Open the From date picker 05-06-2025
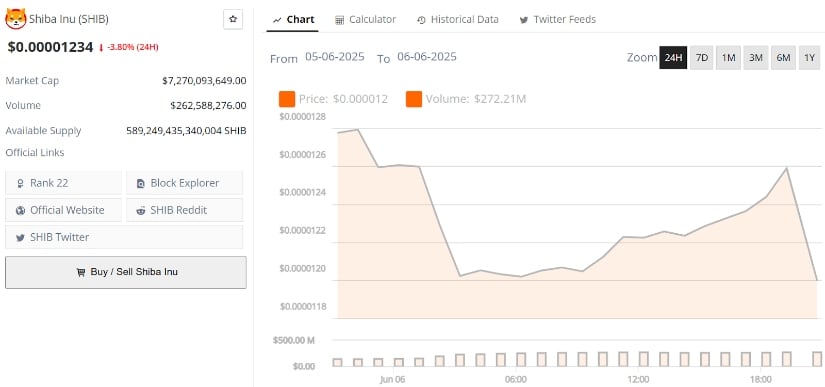Screen dimensions: 825x387 [x=335, y=57]
